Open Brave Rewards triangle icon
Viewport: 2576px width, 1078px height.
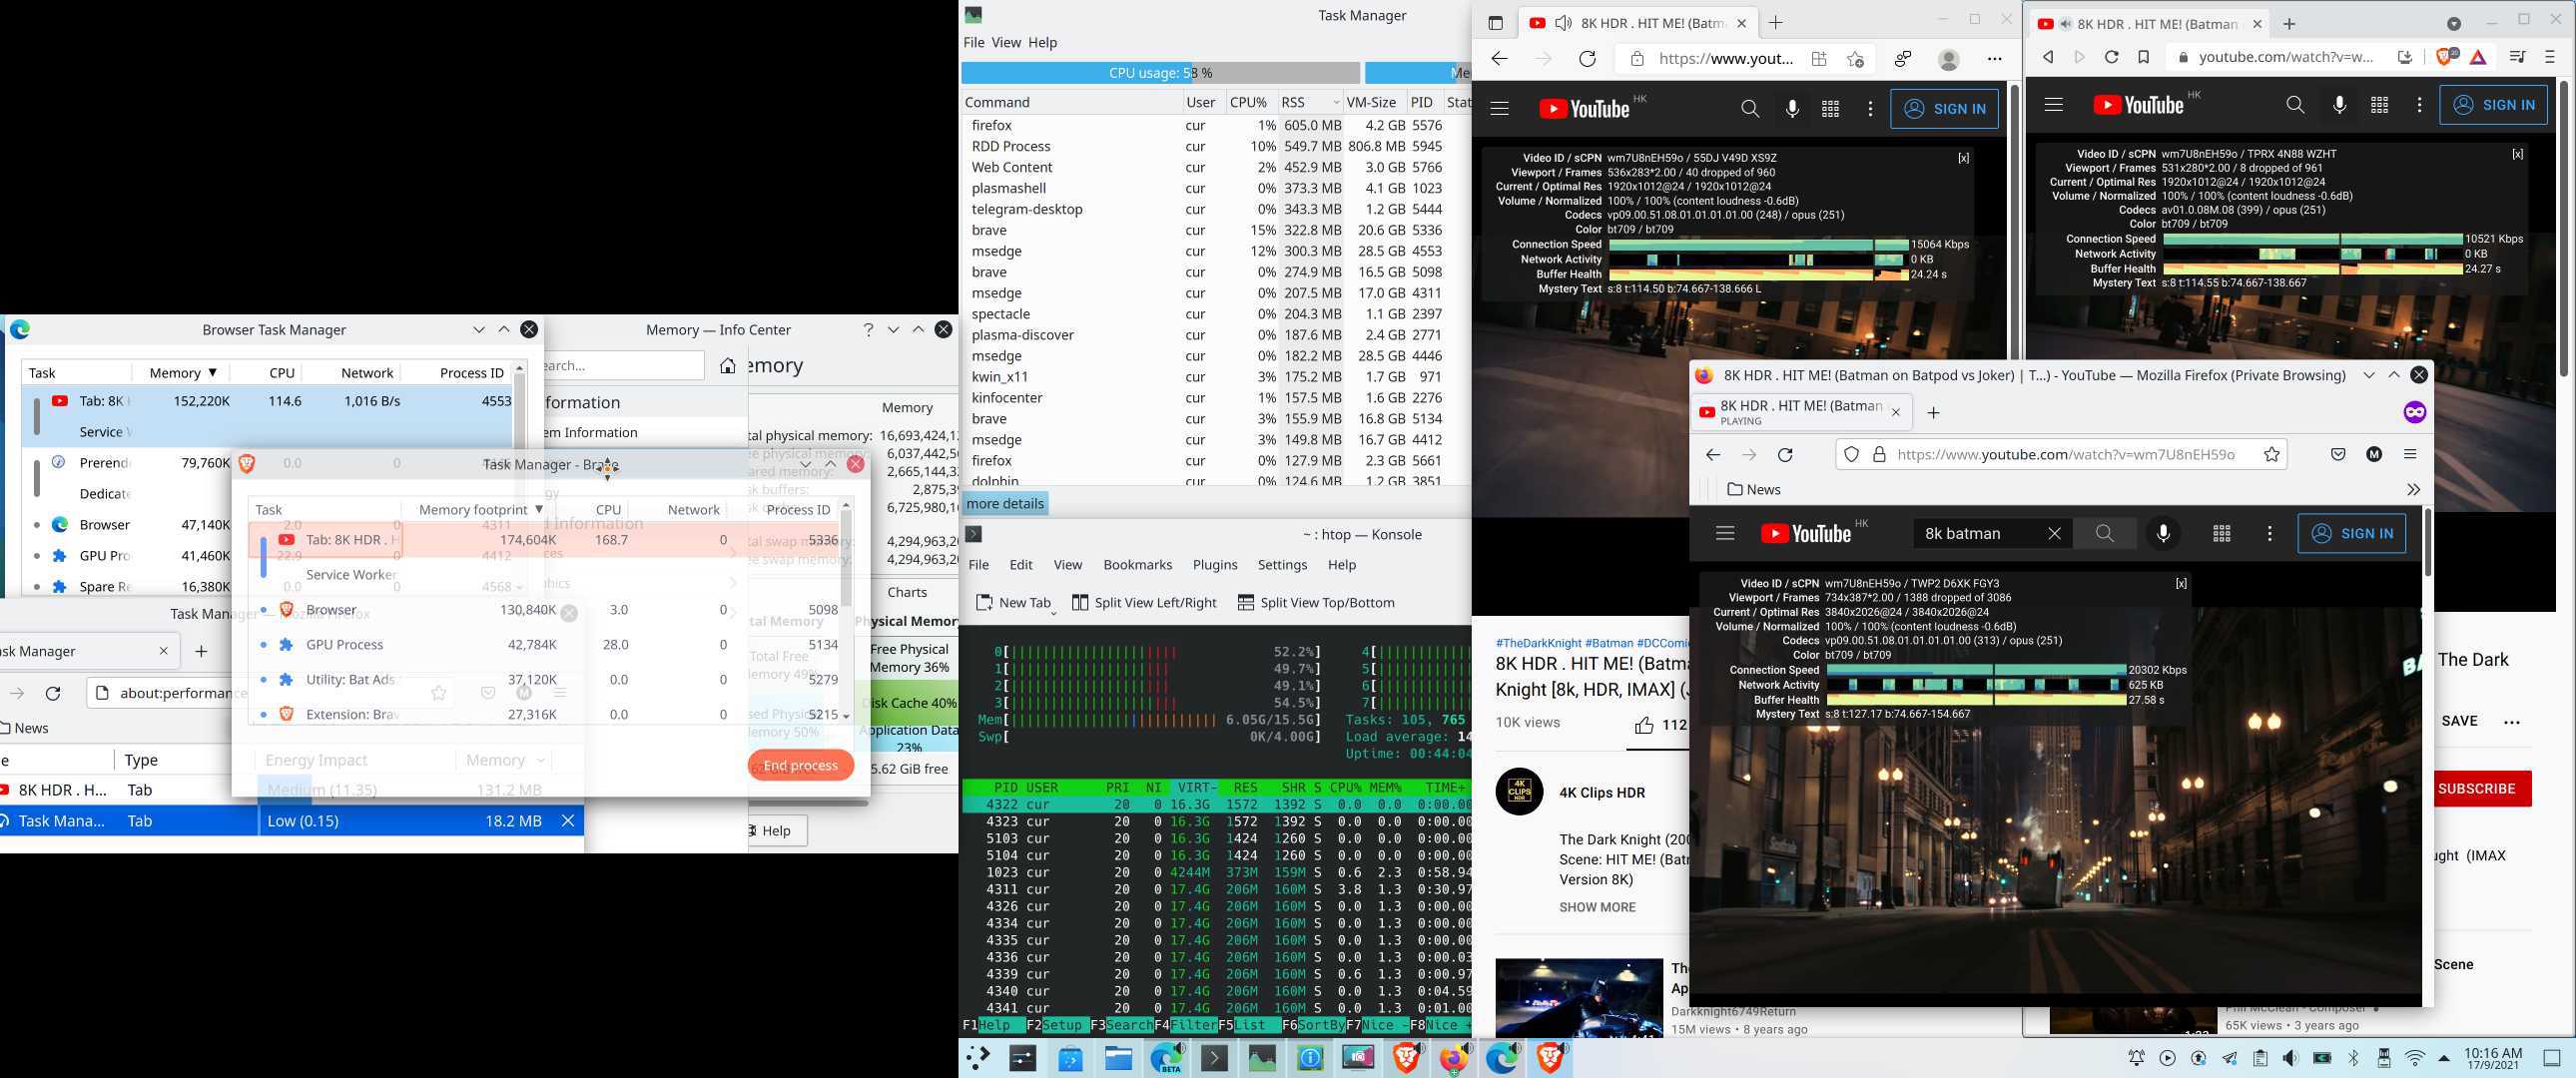click(2478, 57)
